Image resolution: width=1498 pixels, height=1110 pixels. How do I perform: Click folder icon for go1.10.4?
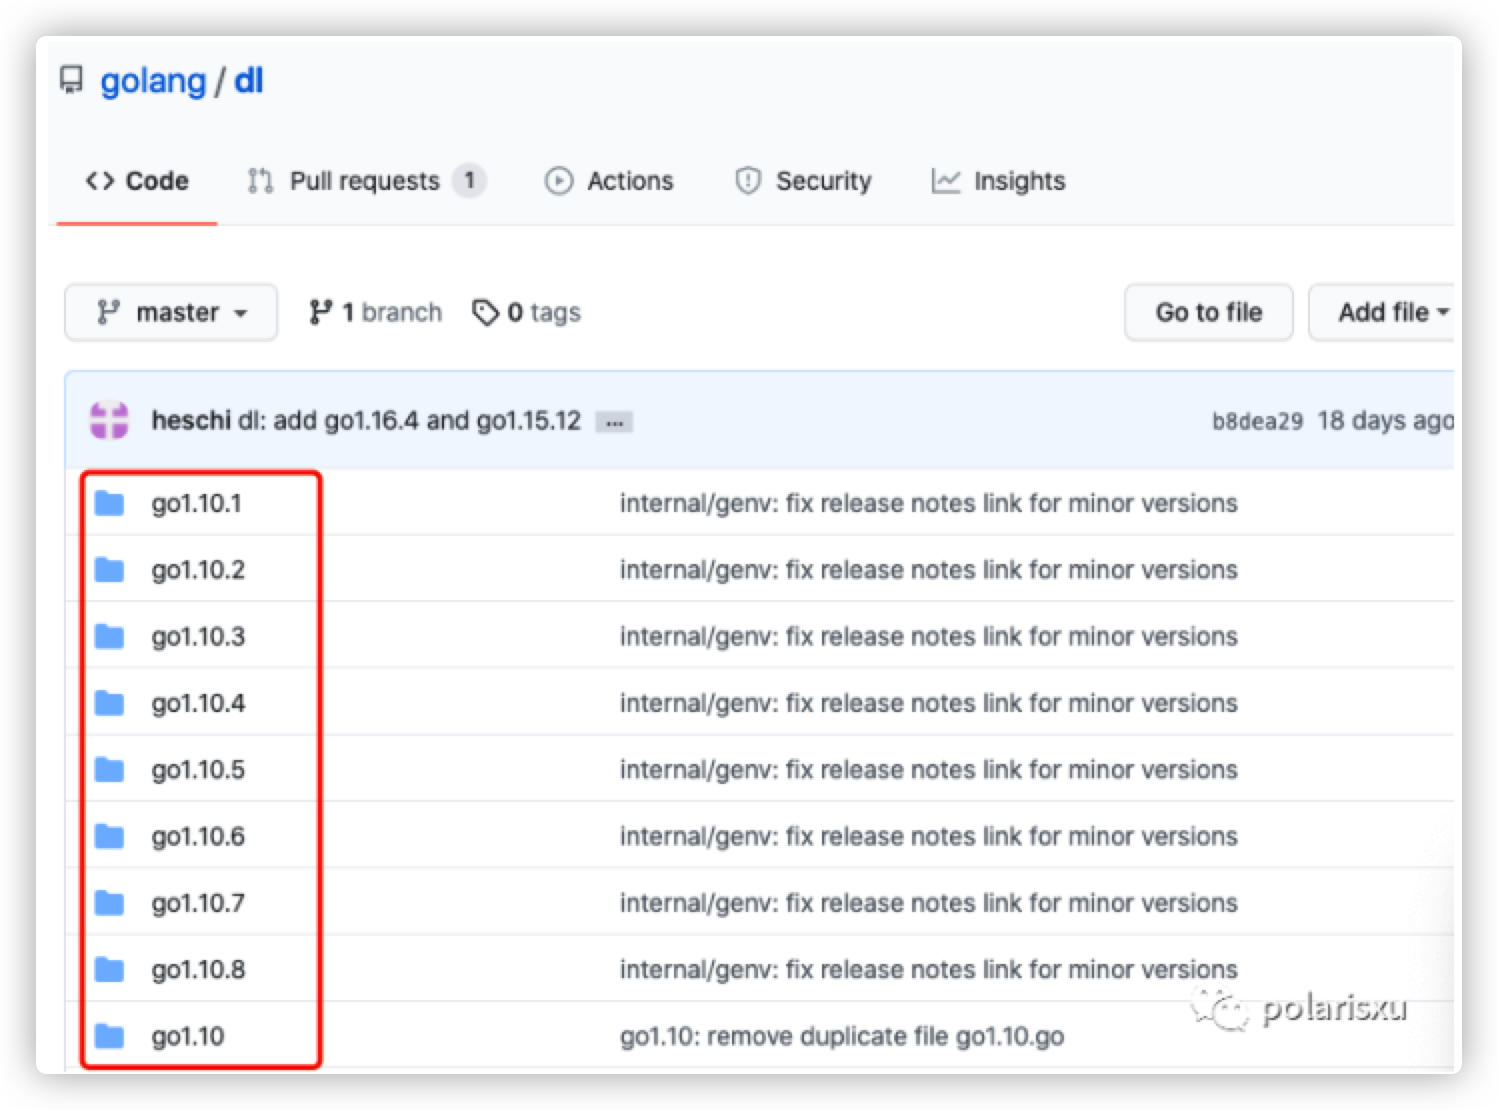click(109, 703)
